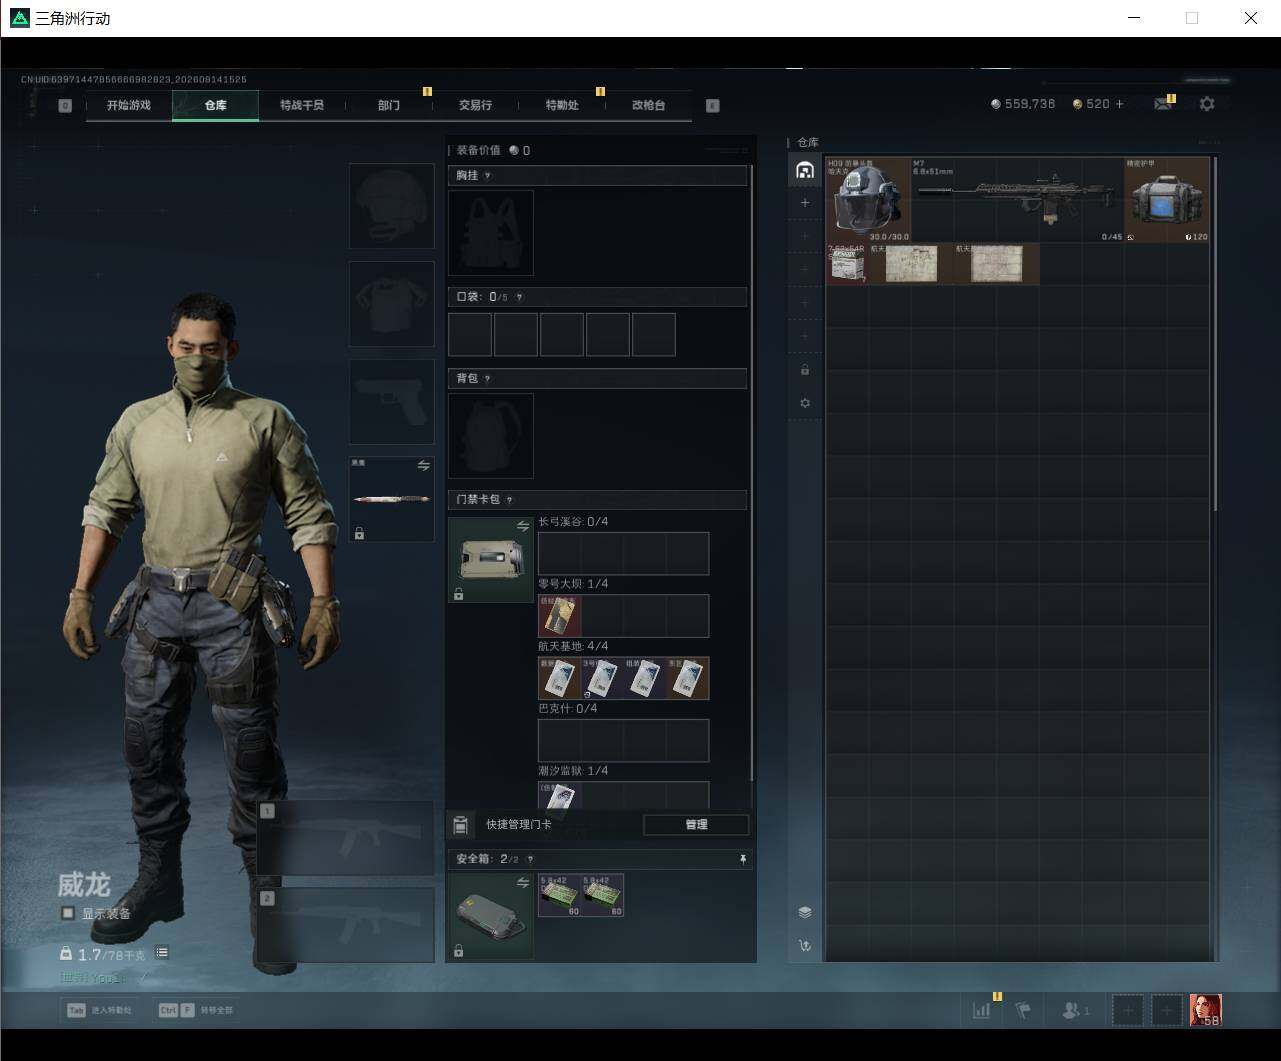This screenshot has width=1281, height=1061.
Task: Select the empty helmet equipment slot
Action: point(392,206)
